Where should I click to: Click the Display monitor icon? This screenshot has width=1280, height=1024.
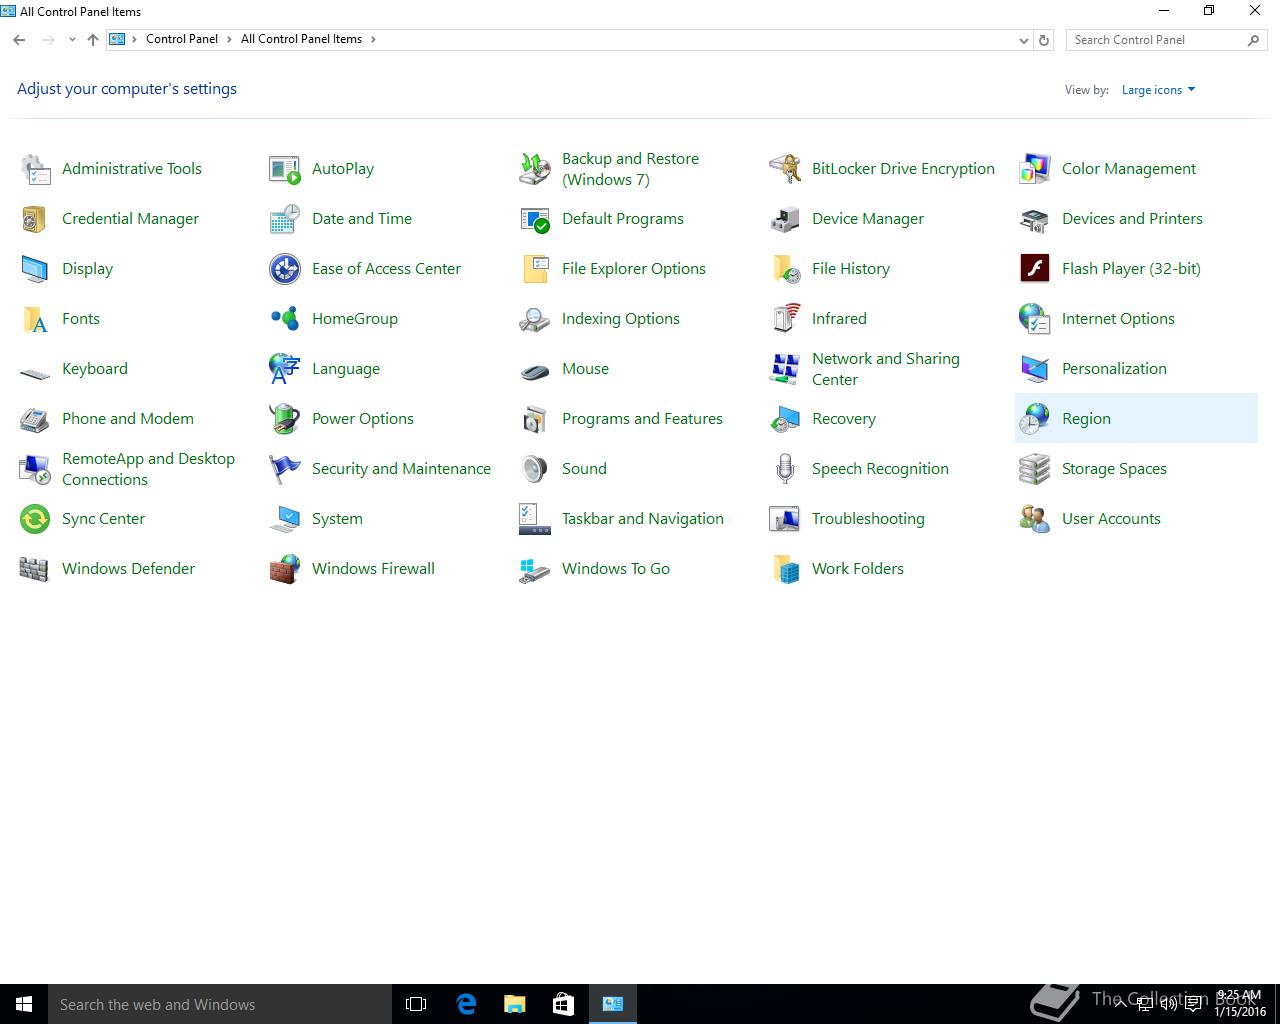click(35, 269)
